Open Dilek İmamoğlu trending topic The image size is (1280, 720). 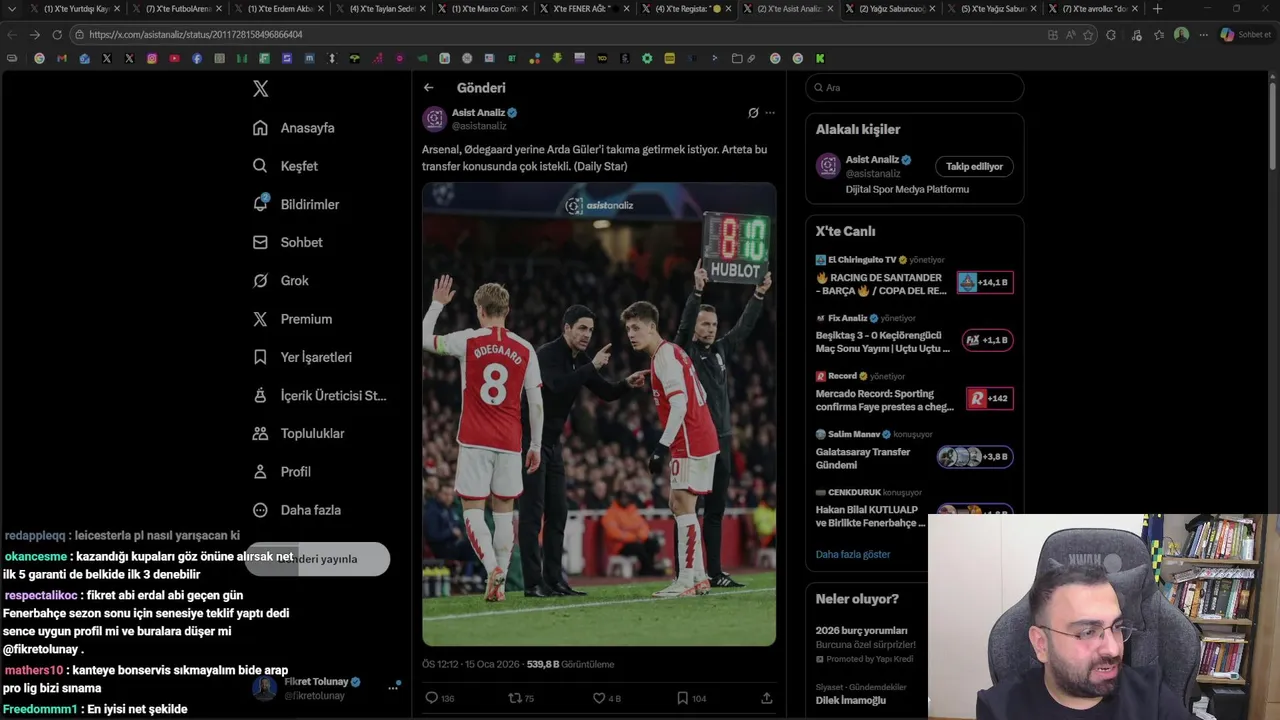click(x=851, y=700)
